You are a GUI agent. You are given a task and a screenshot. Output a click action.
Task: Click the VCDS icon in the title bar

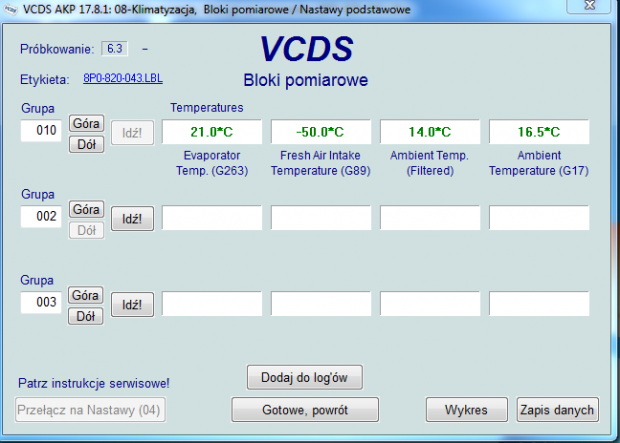click(11, 9)
